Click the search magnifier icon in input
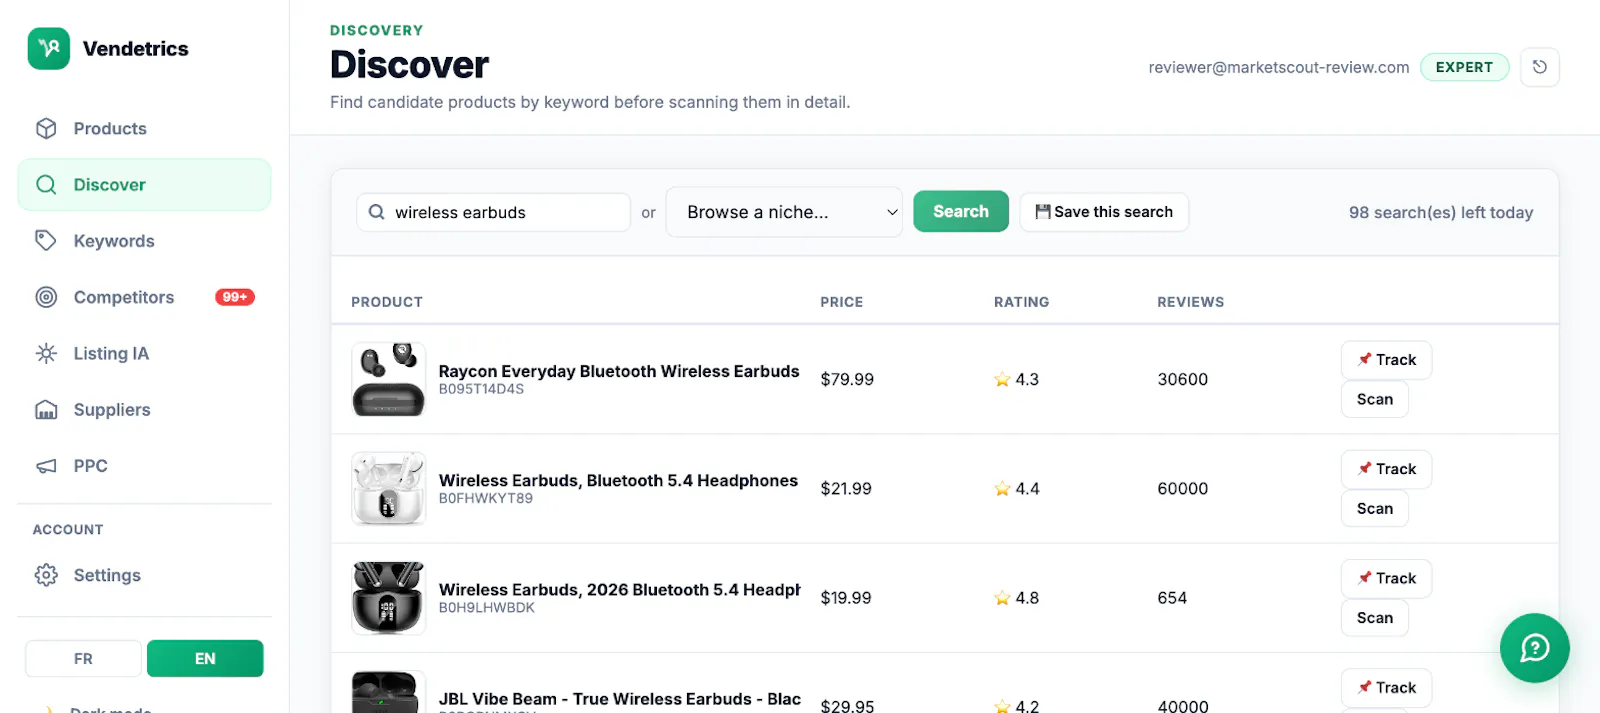The image size is (1600, 713). tap(377, 212)
